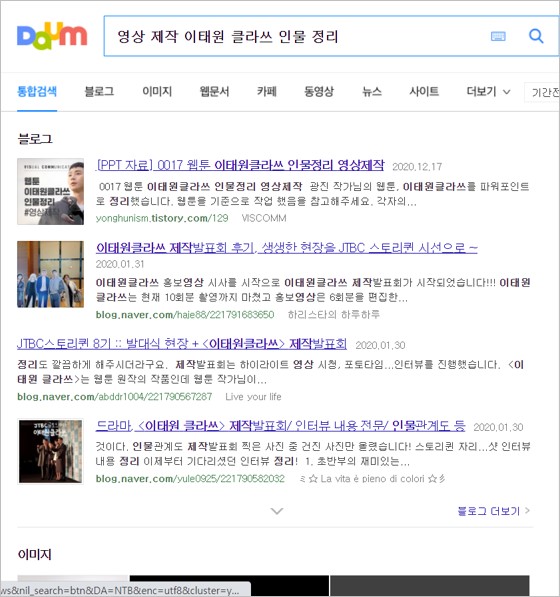Expand blog results with the down chevron
The height and width of the screenshot is (597, 560).
276,511
